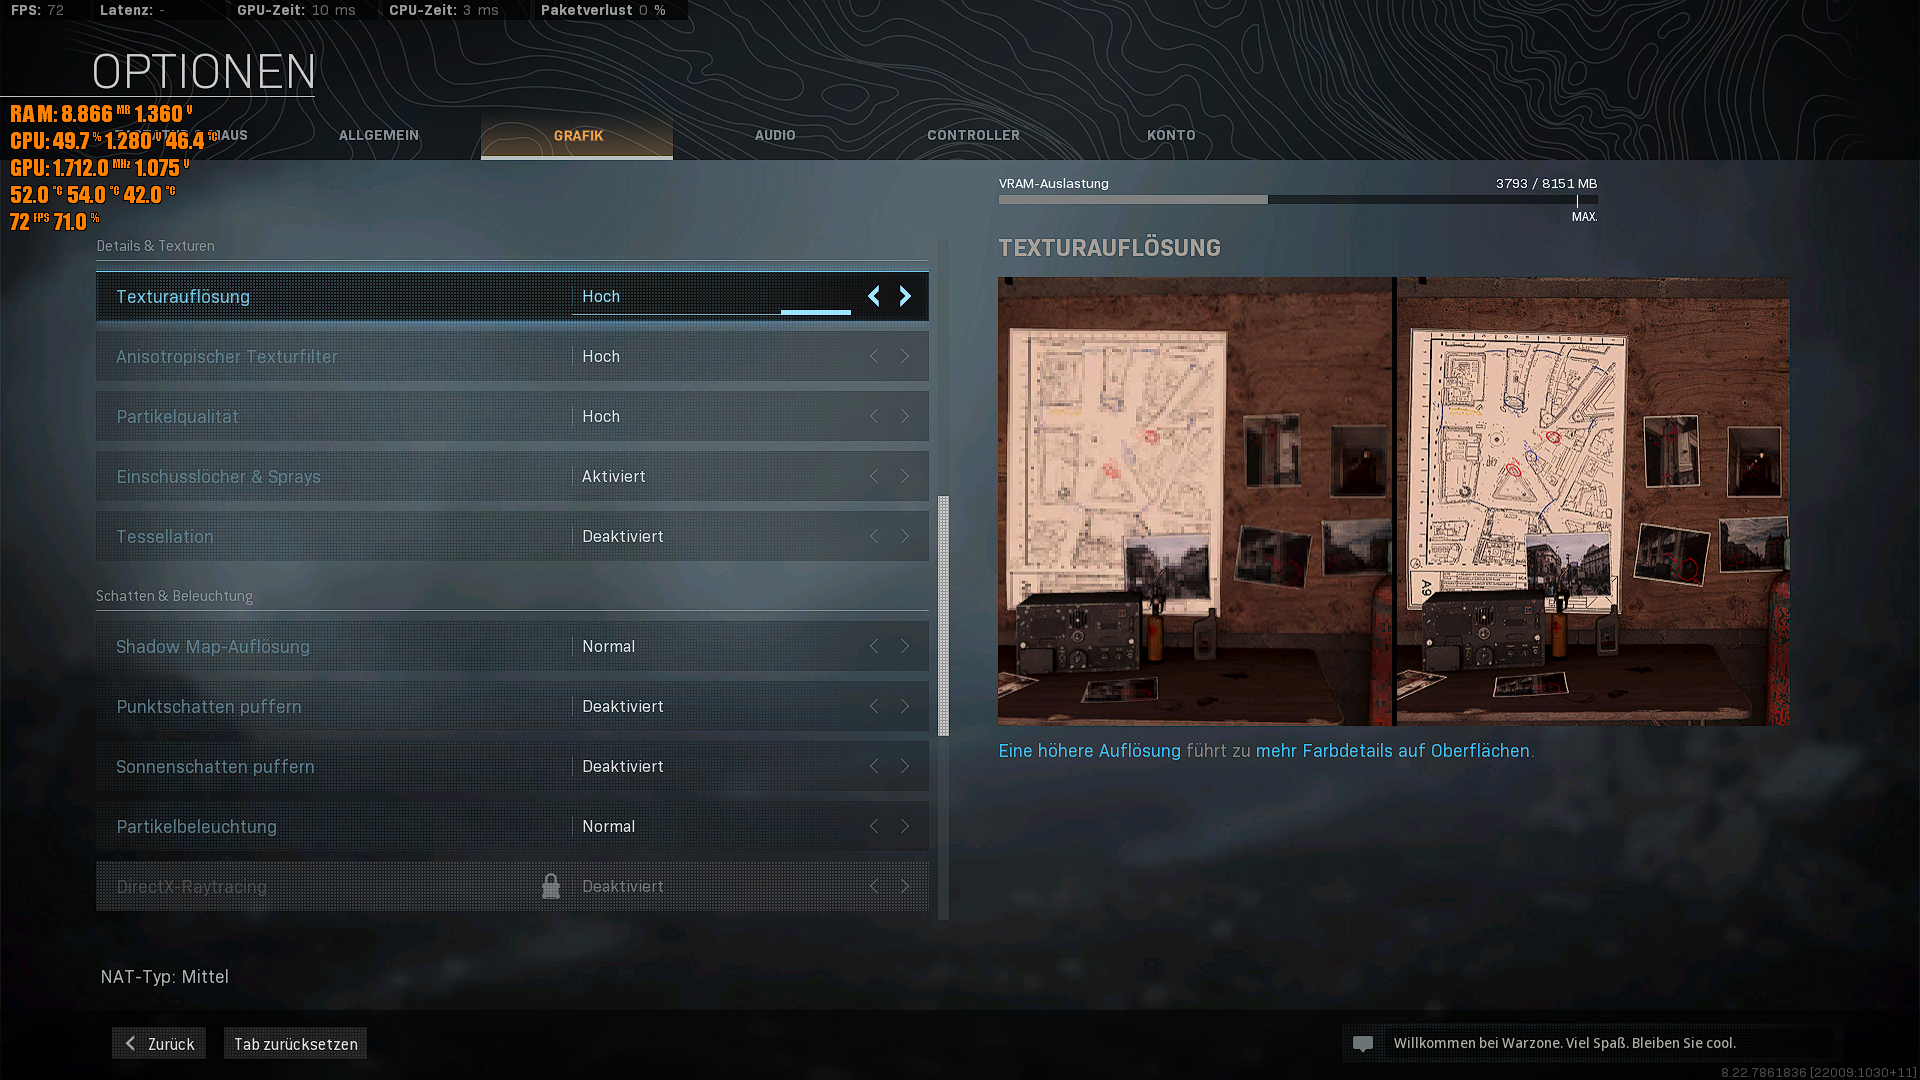Enable Tessellation using its right arrow
The image size is (1920, 1080).
coord(905,536)
